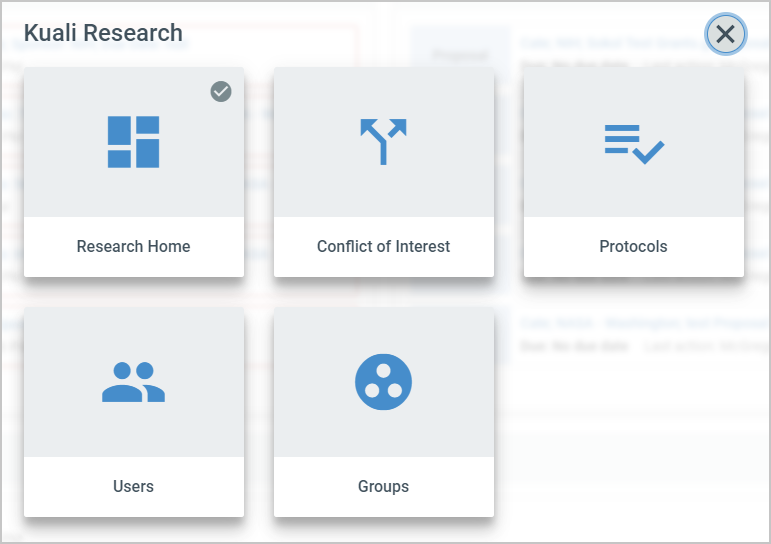The image size is (771, 544).
Task: Click the Research Home dashboard grid icon
Action: click(133, 142)
